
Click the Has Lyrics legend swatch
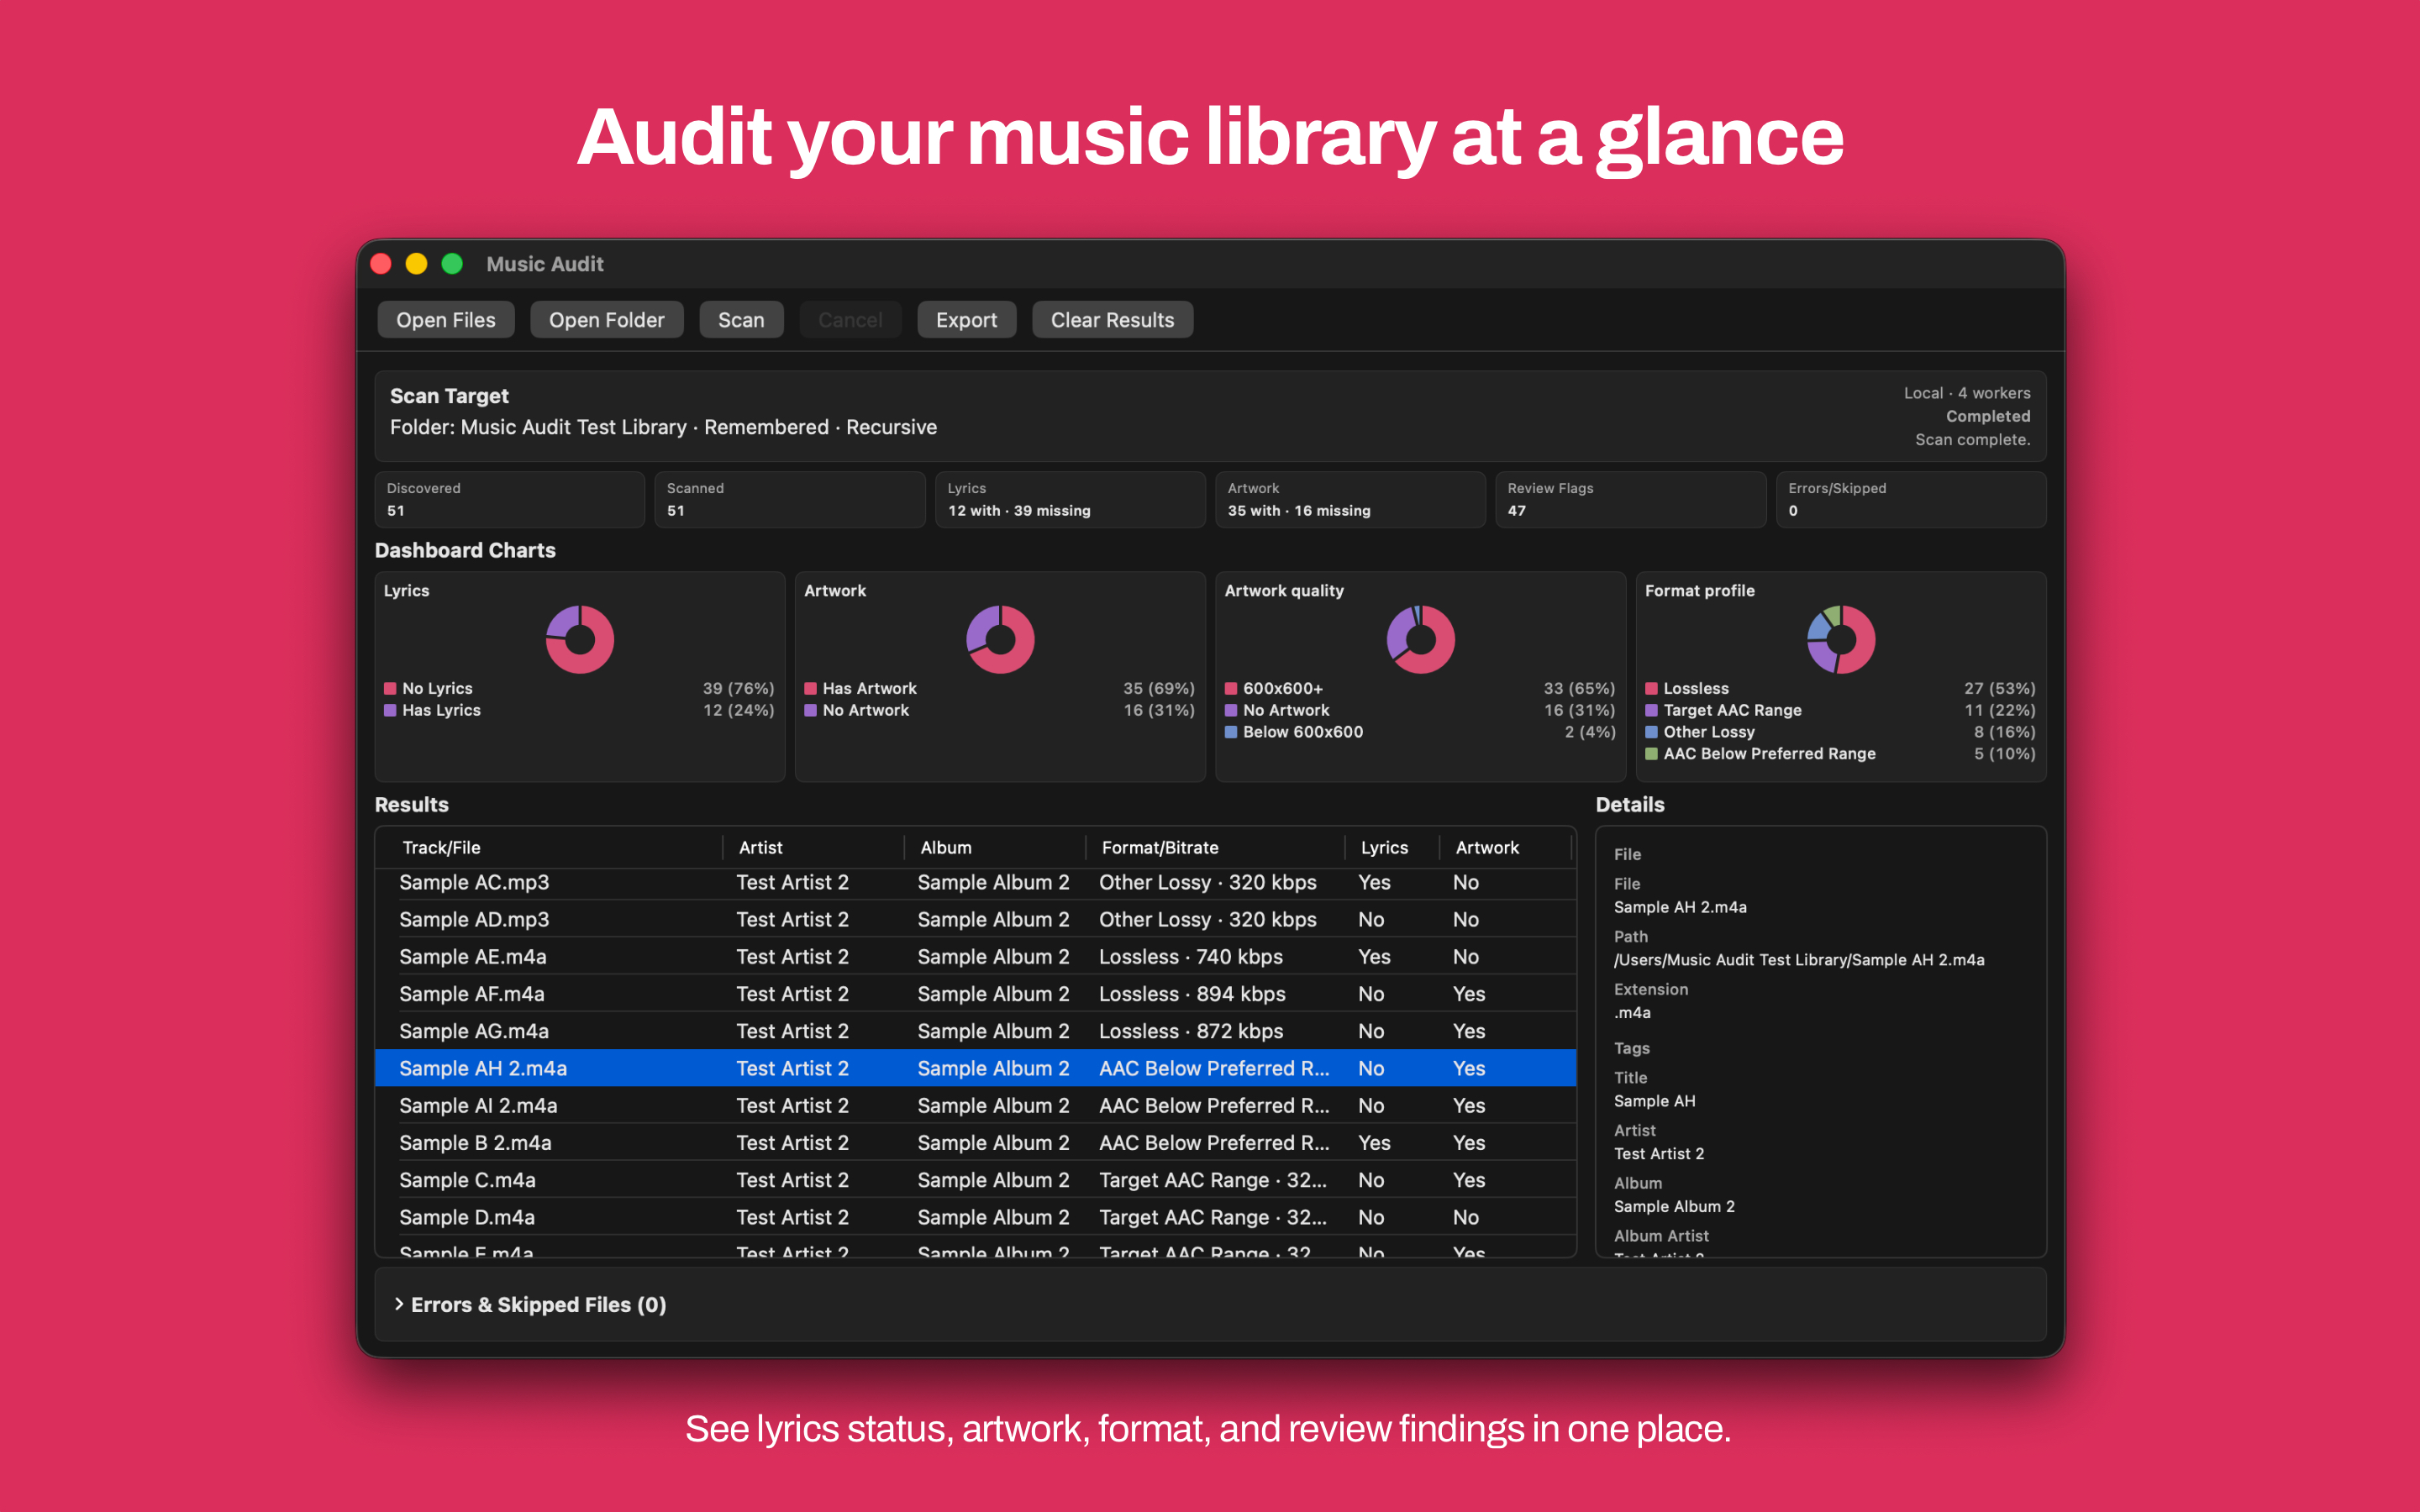pyautogui.click(x=390, y=710)
